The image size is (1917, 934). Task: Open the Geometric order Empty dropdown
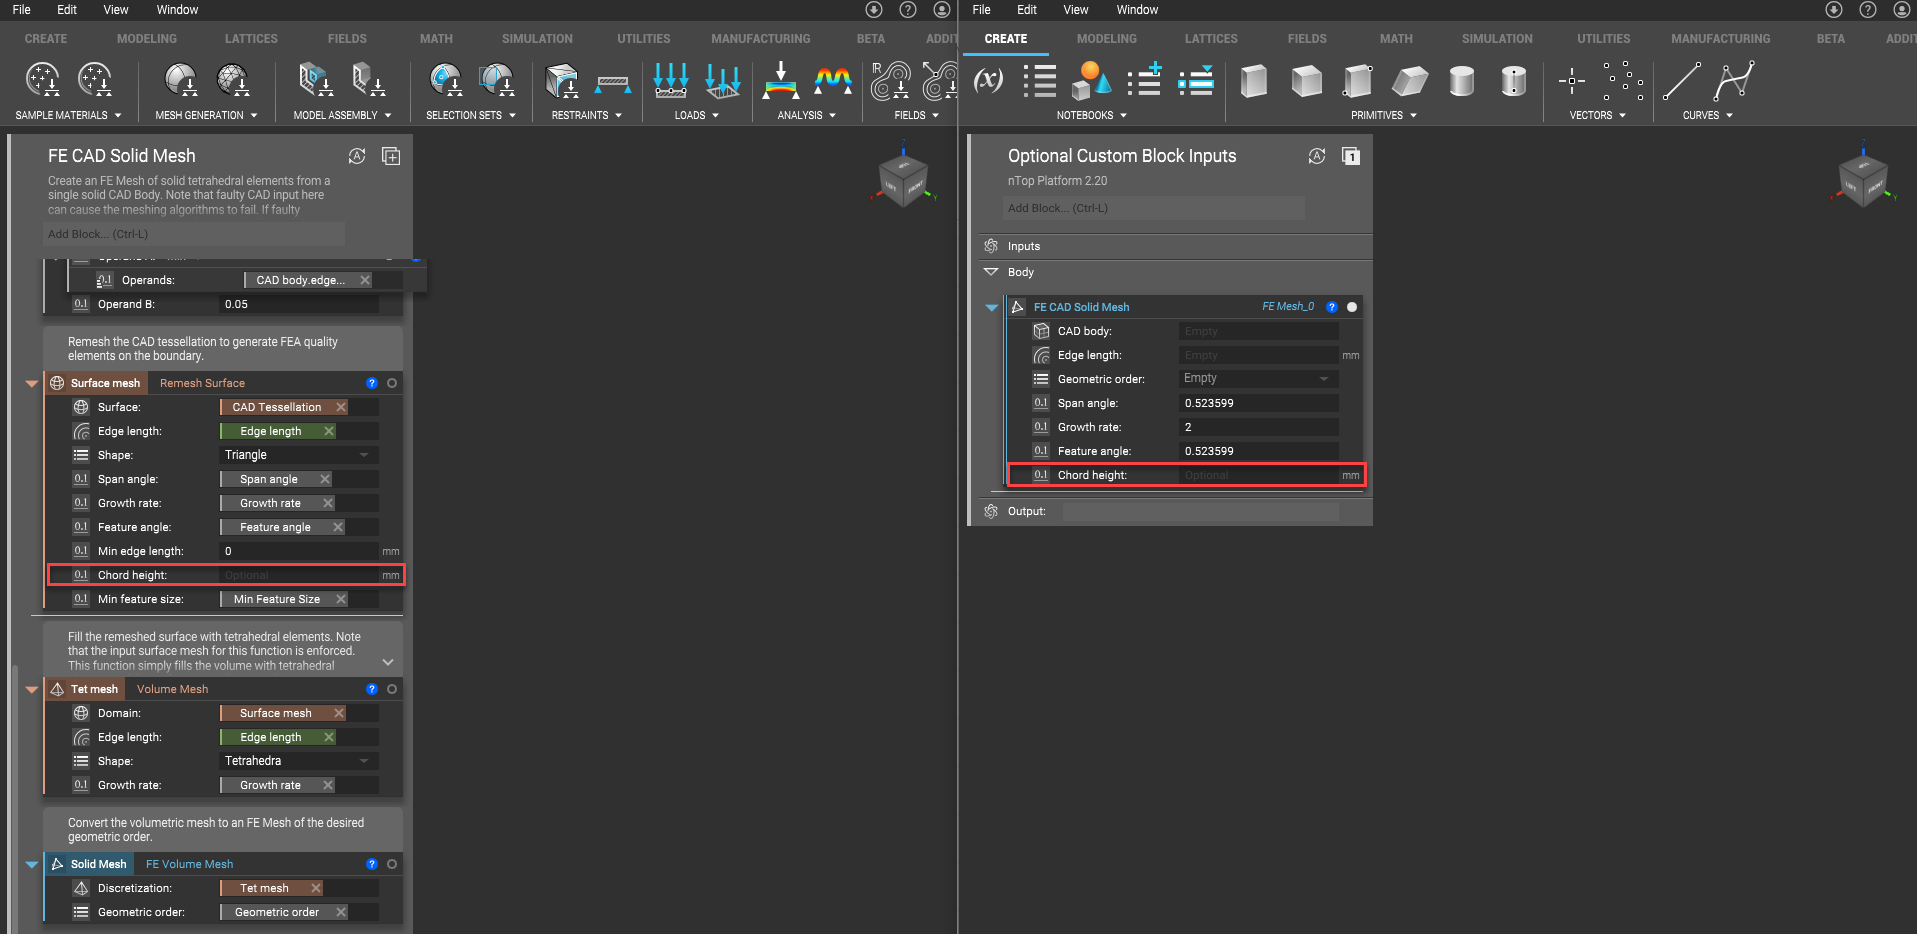pos(1258,378)
